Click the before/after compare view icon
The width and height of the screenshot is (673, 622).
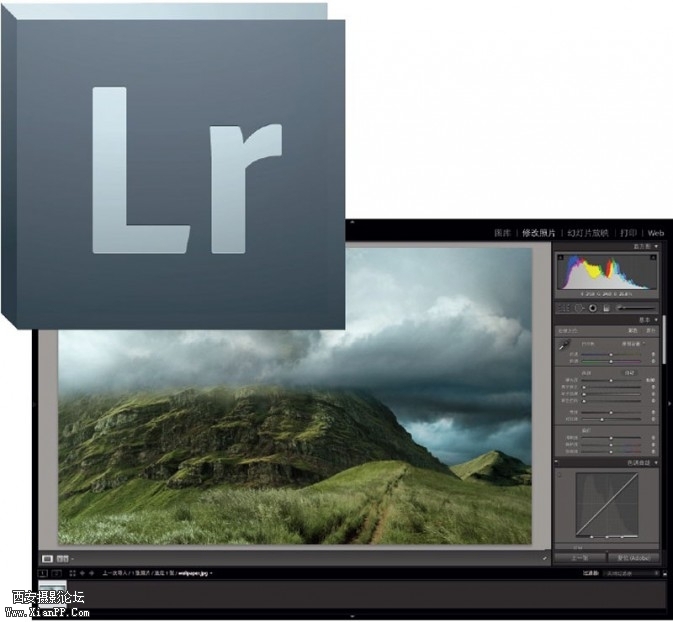[63, 558]
